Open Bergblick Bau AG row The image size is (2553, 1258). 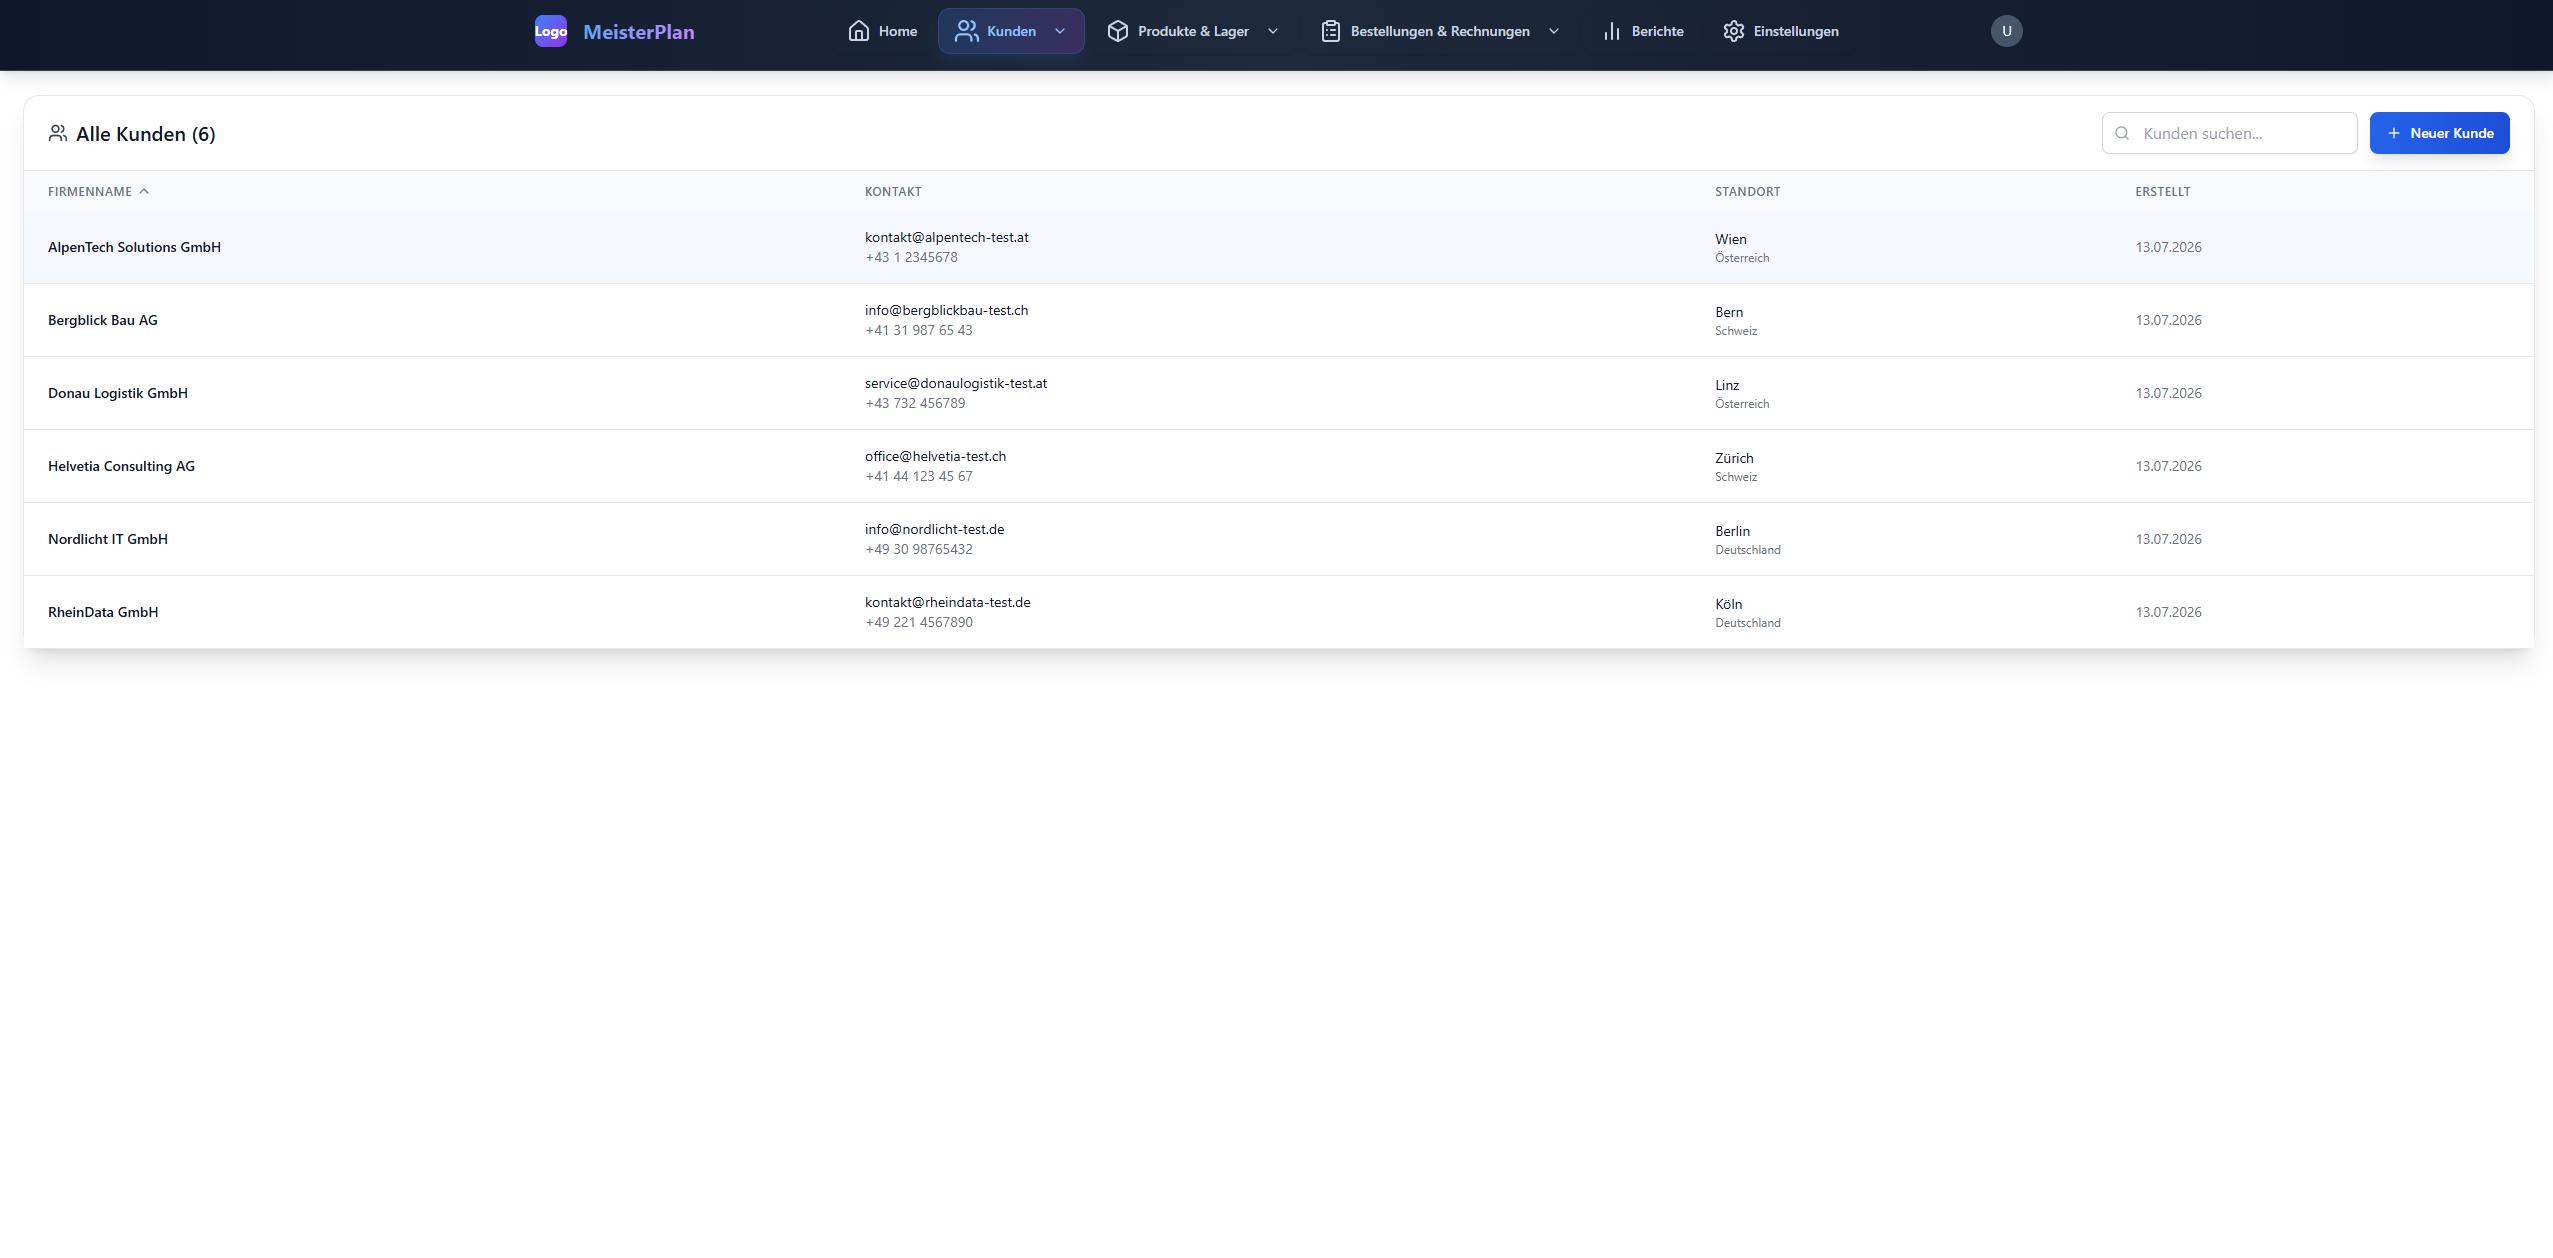[1278, 320]
